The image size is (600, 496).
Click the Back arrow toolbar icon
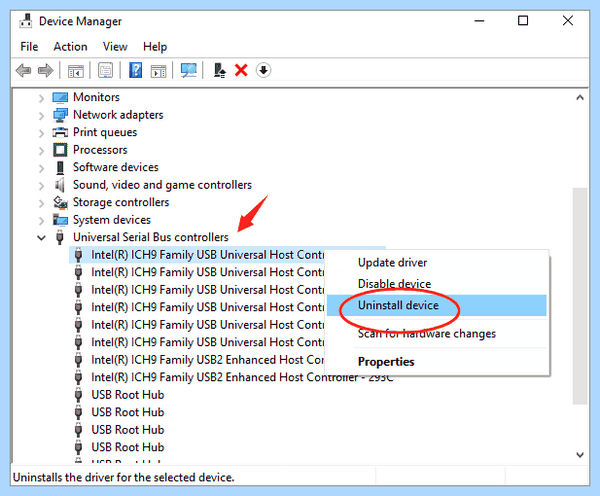23,70
